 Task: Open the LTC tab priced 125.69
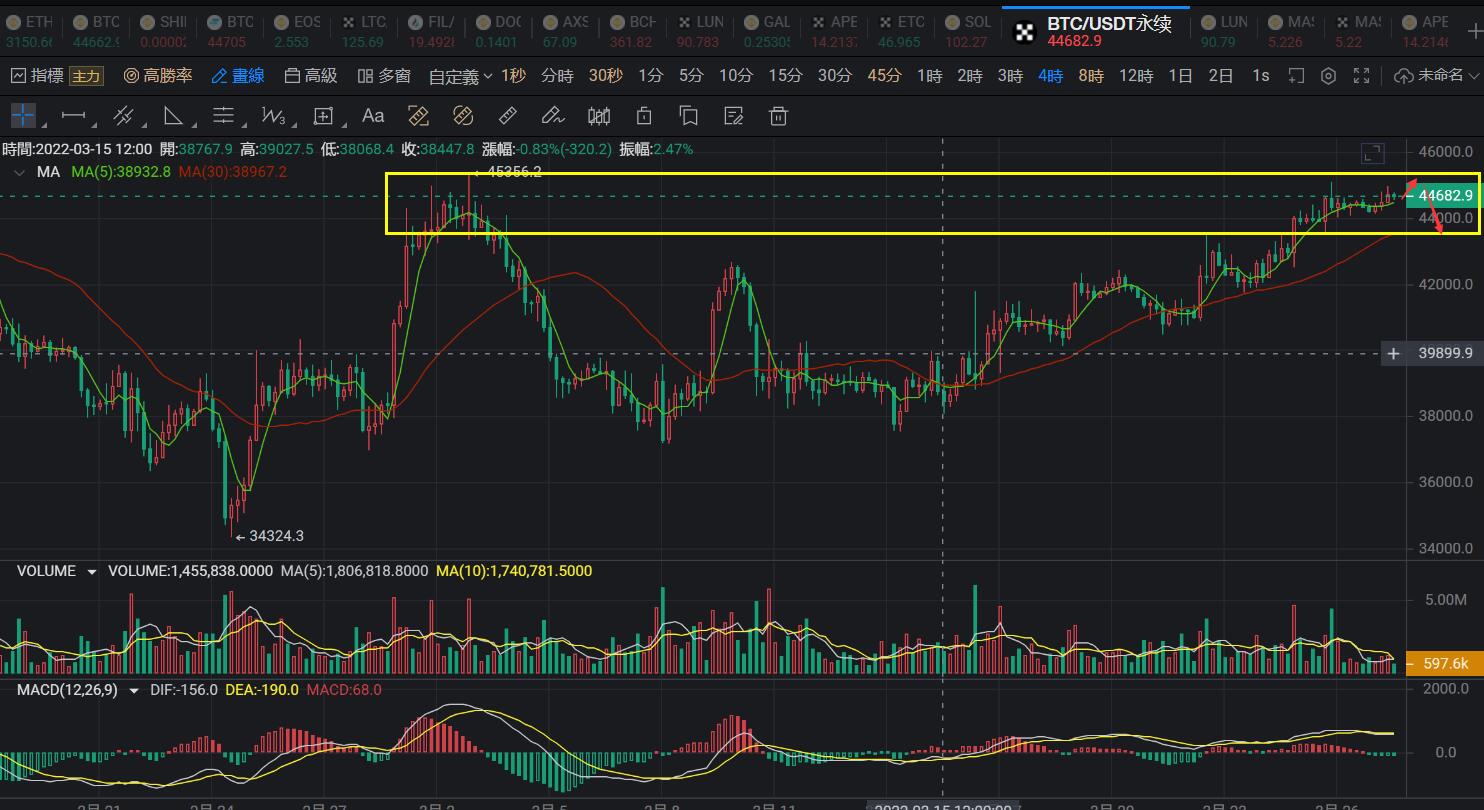click(x=364, y=30)
